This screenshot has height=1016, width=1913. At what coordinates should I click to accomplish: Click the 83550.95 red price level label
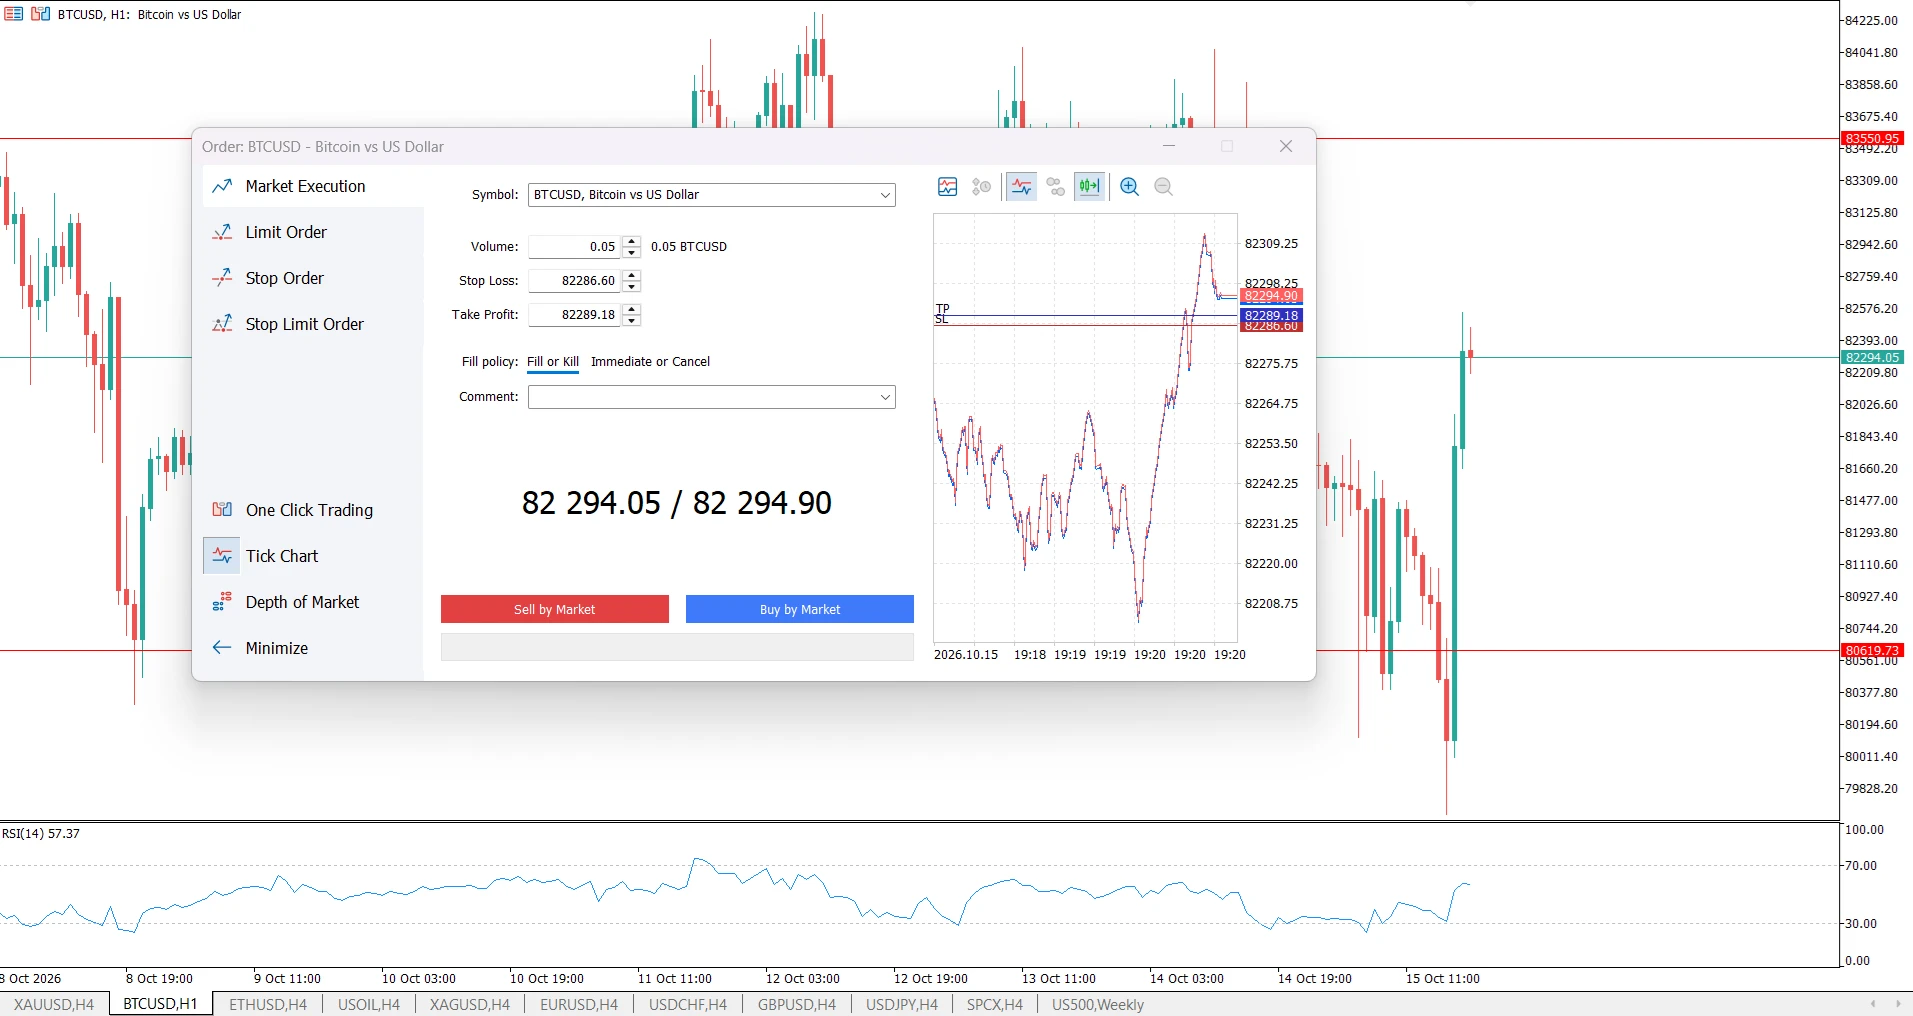(1872, 138)
